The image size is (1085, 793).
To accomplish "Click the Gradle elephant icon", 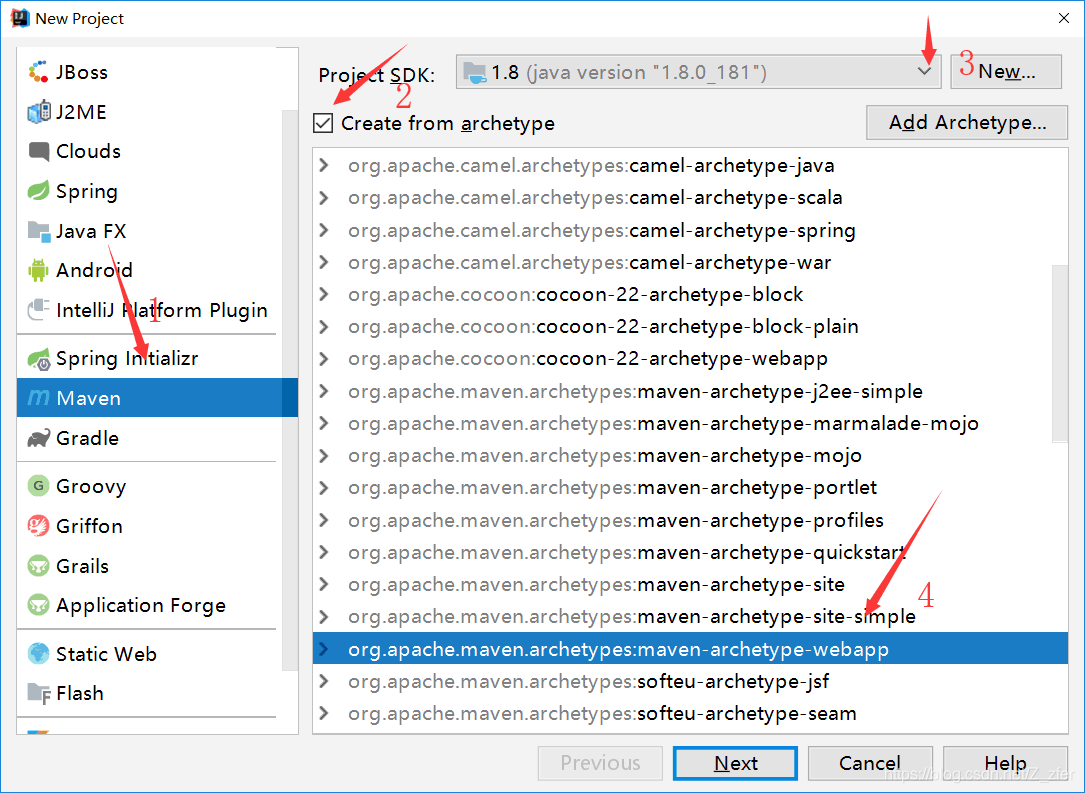I will click(39, 438).
